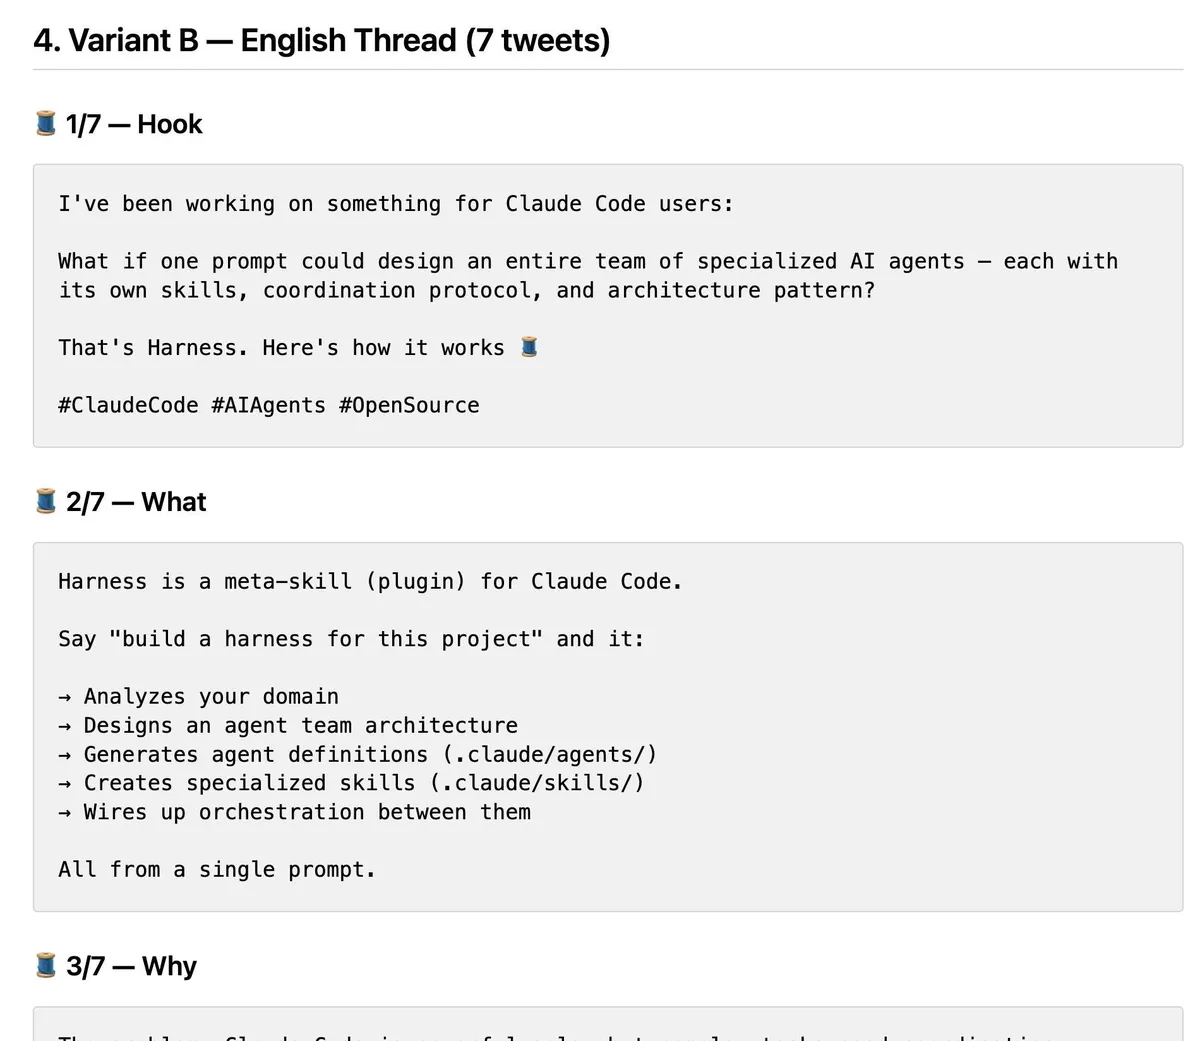Click the thread spool emoji beside 1/7 Hook
The height and width of the screenshot is (1041, 1200).
point(46,124)
